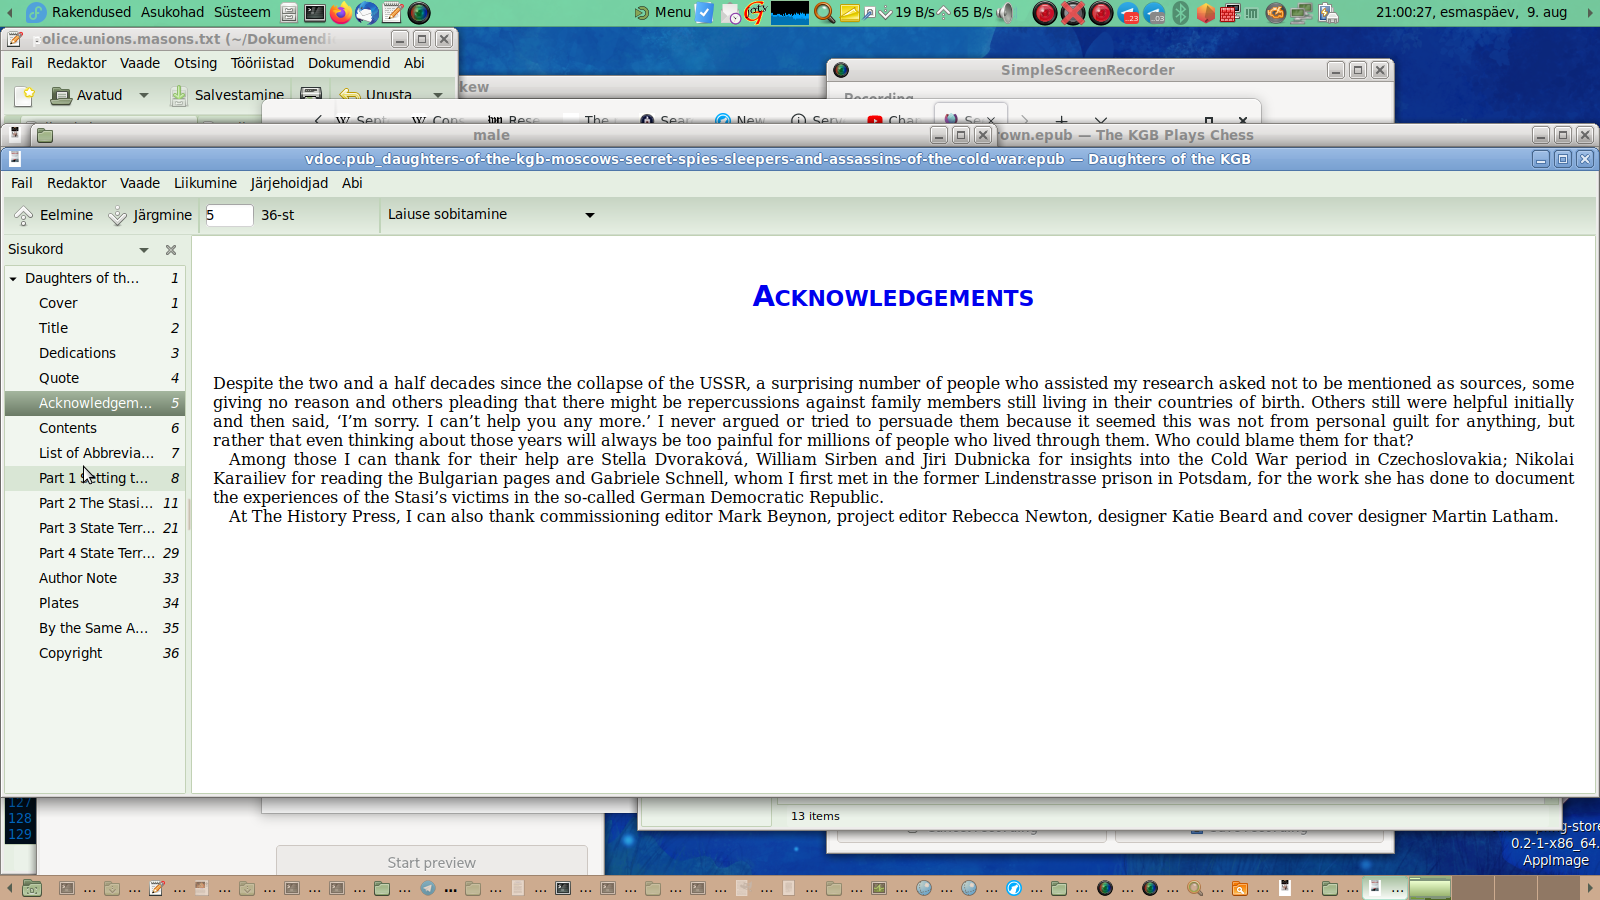Go to previous page with Eelmine arrow

(x=54, y=215)
